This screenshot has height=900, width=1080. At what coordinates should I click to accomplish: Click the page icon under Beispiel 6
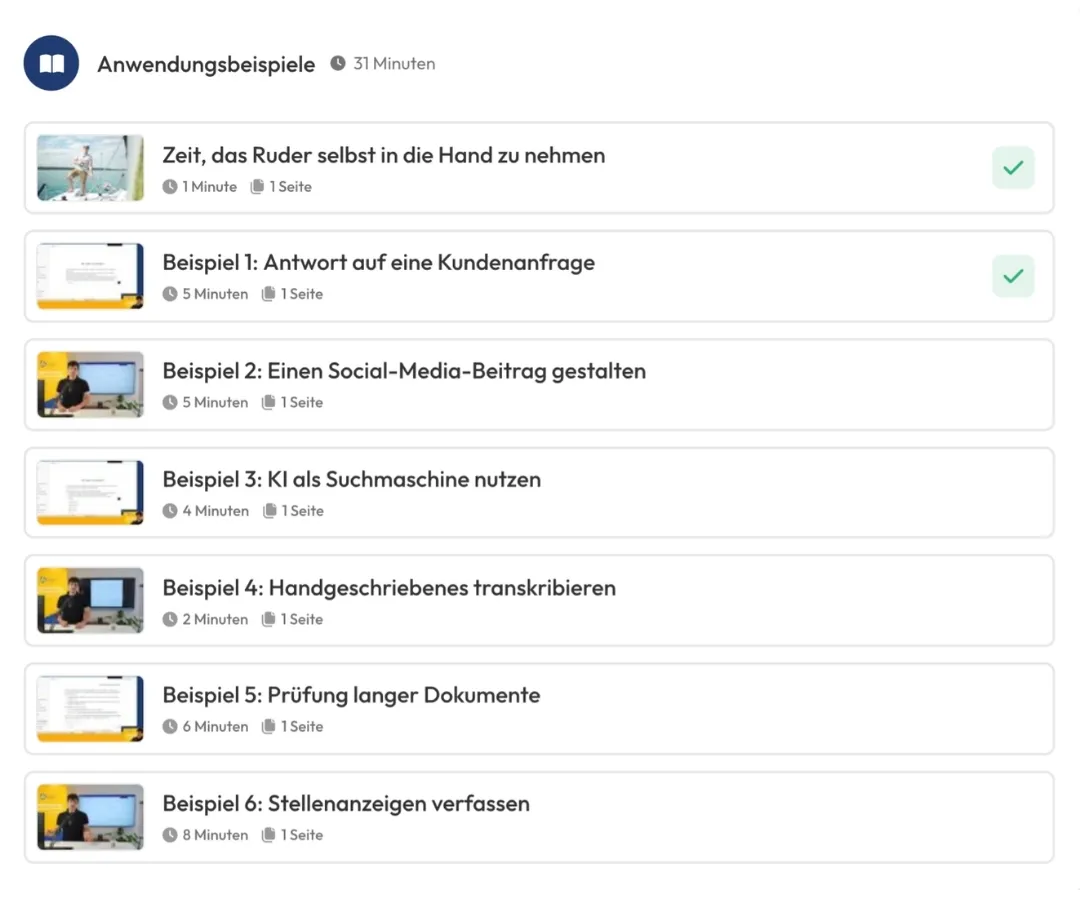click(x=268, y=835)
